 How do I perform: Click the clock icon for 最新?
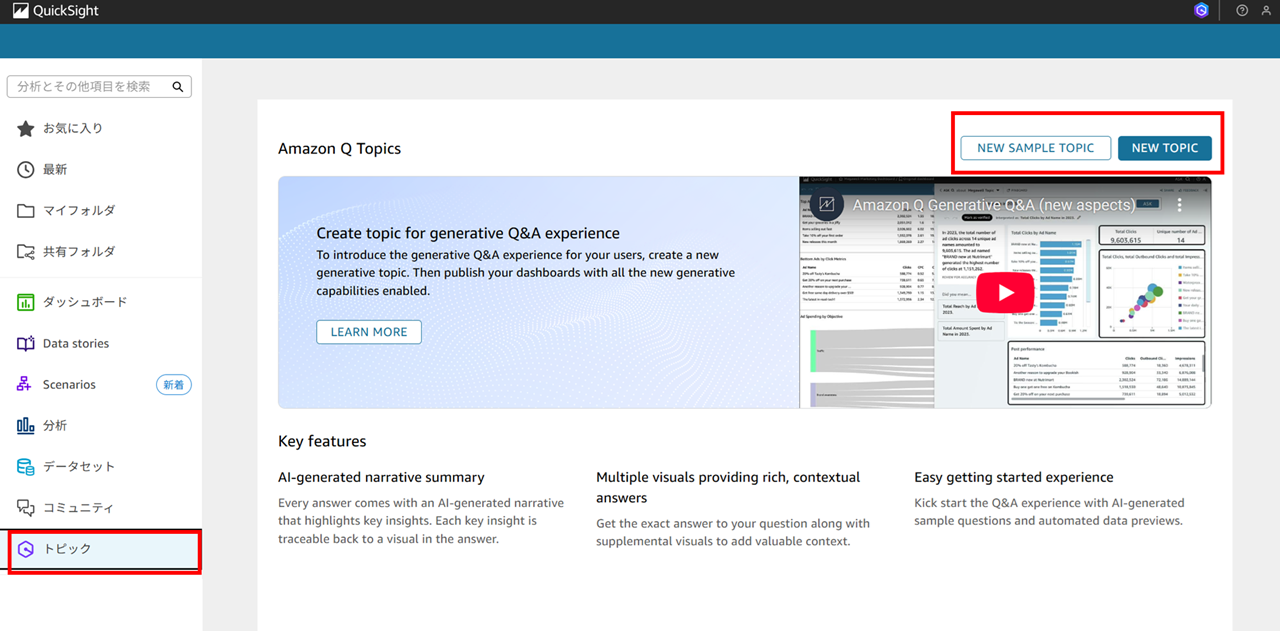pos(26,169)
